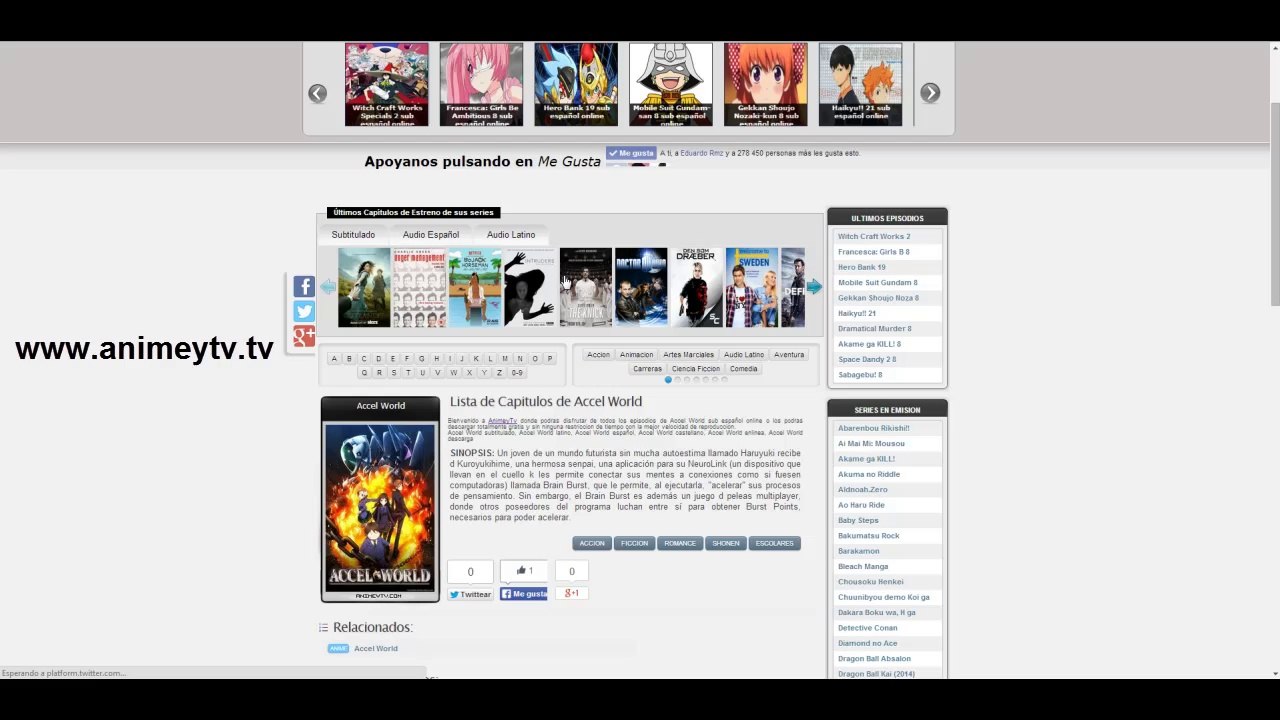Open Detective Conan series link
1280x720 pixels.
[x=868, y=628]
